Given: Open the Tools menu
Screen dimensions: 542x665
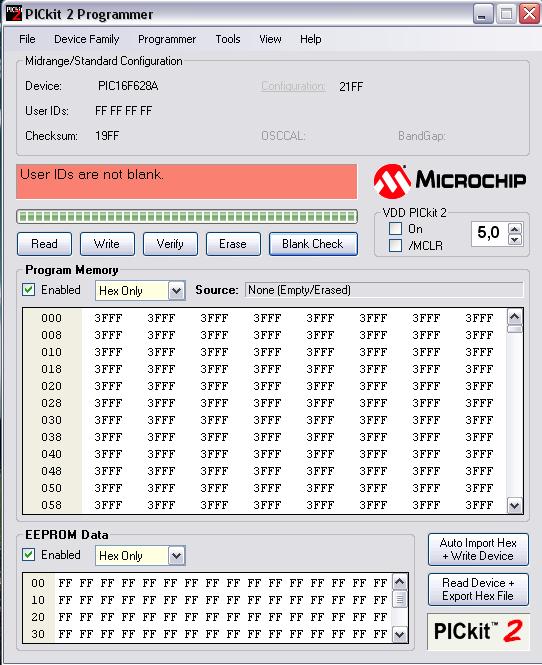Looking at the screenshot, I should [x=228, y=39].
